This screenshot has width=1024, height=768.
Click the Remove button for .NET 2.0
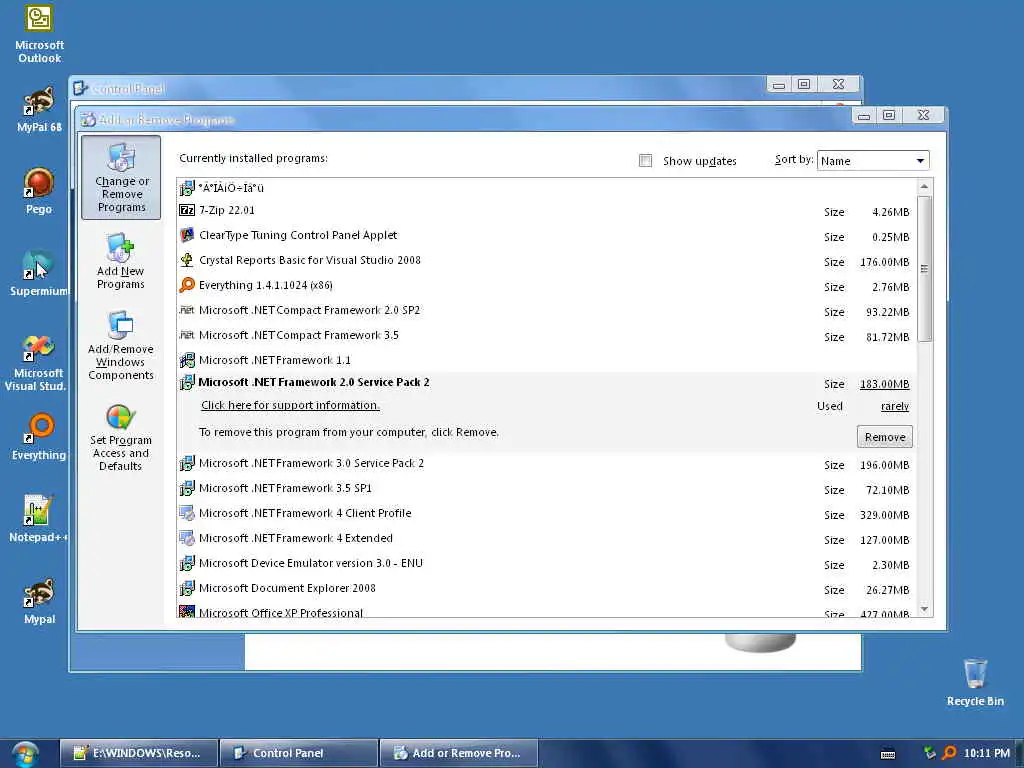[x=884, y=437]
